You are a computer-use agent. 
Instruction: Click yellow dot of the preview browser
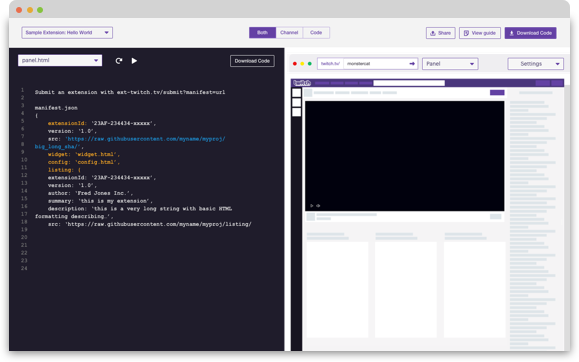[x=302, y=64]
